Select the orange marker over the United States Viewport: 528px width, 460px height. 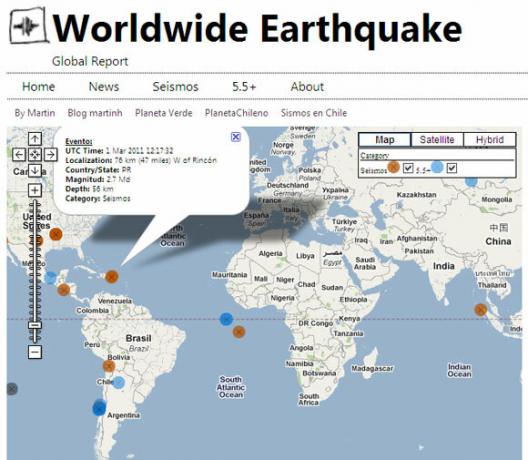(56, 234)
